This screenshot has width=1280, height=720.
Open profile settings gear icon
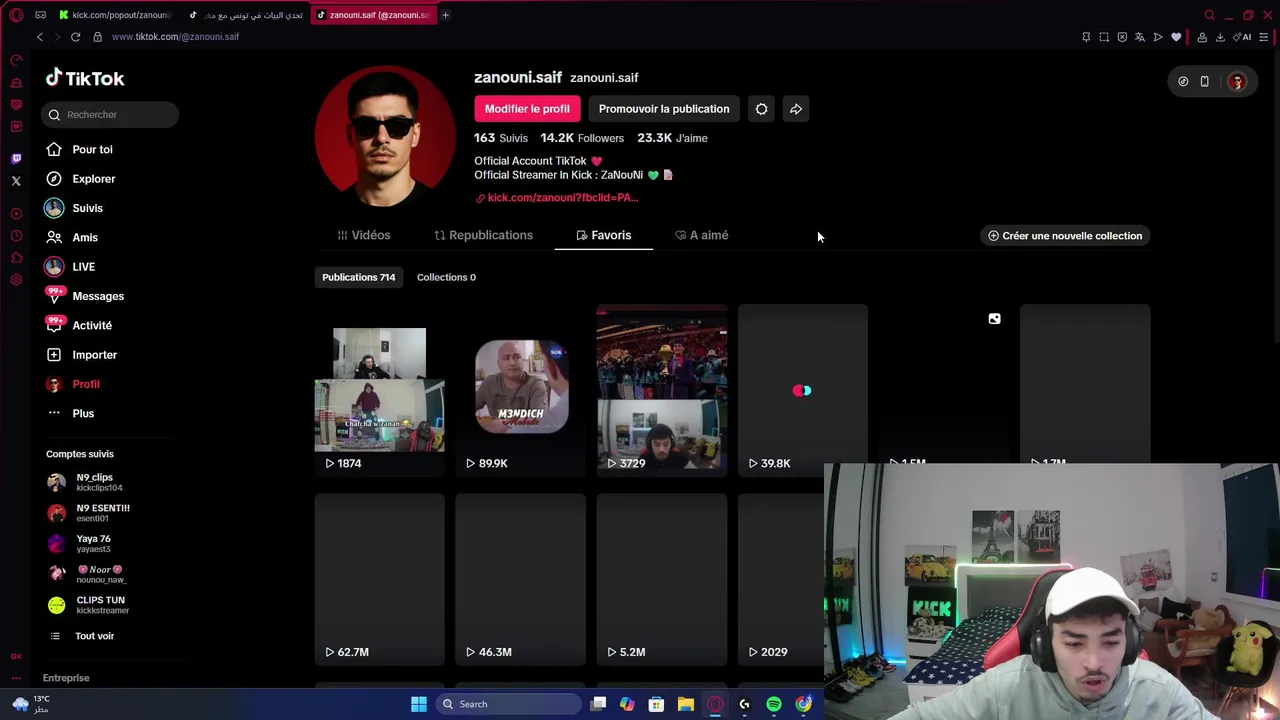tap(761, 109)
